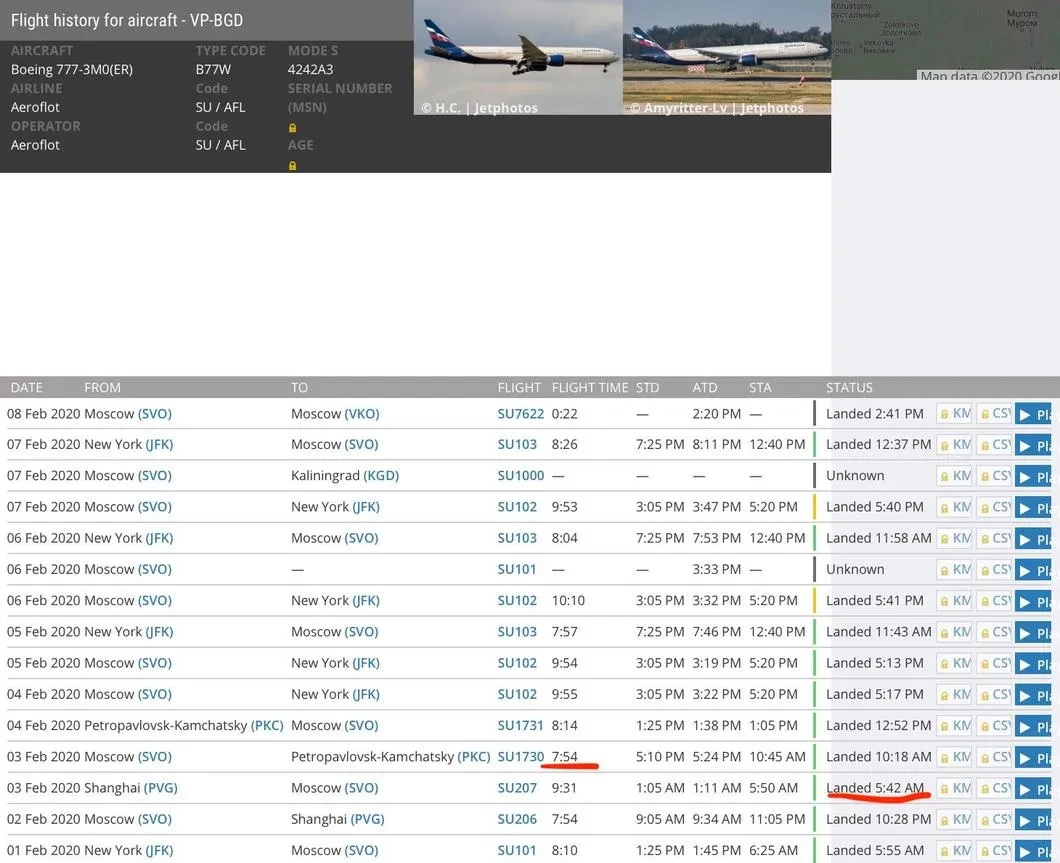The height and width of the screenshot is (863, 1060).
Task: Open PKC destination link in SU1730 row
Action: [x=474, y=757]
